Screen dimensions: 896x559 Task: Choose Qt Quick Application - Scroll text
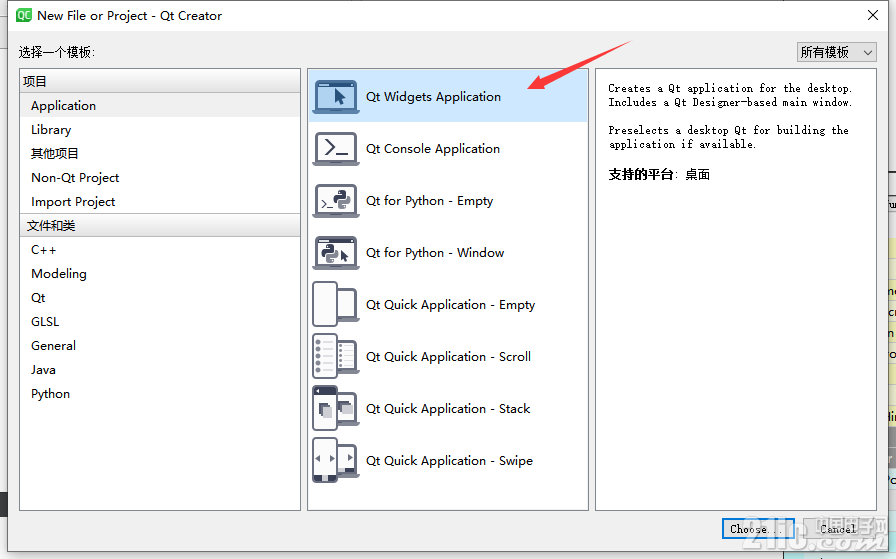[448, 357]
